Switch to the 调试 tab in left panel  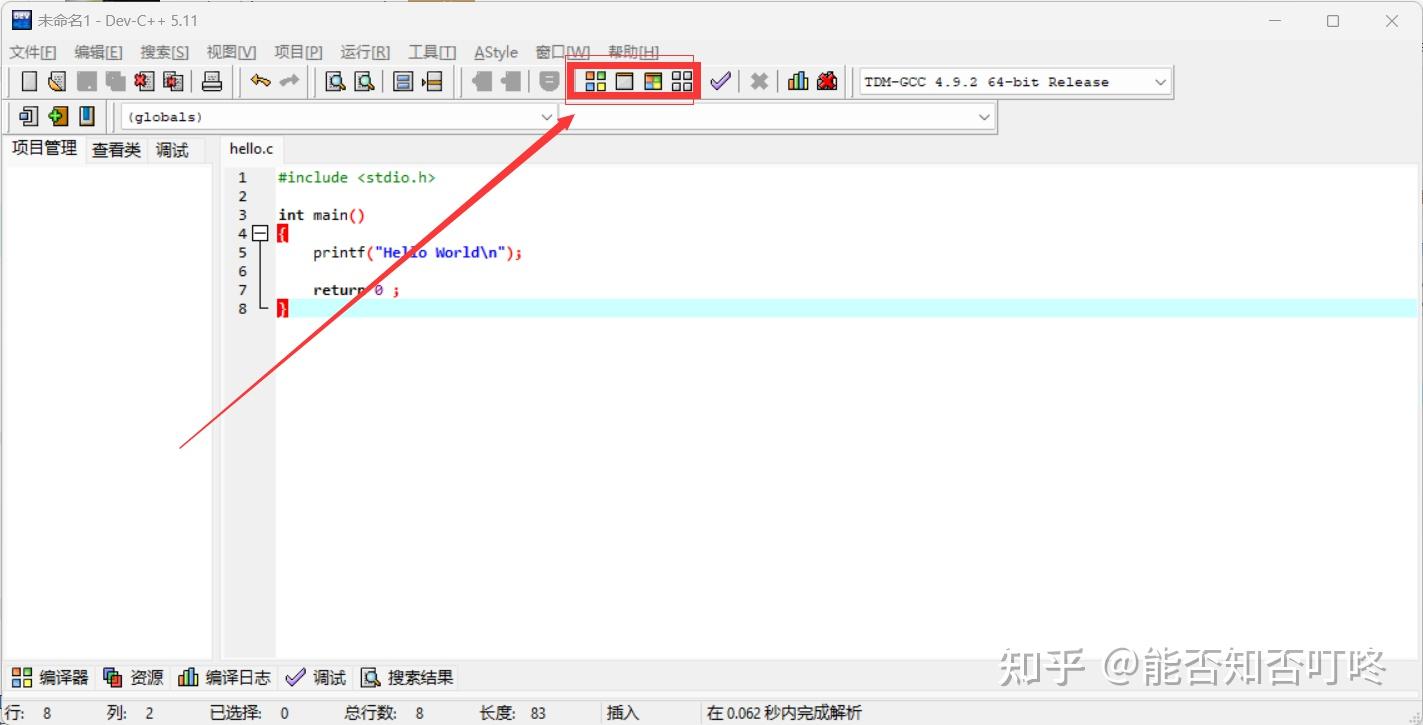[172, 150]
